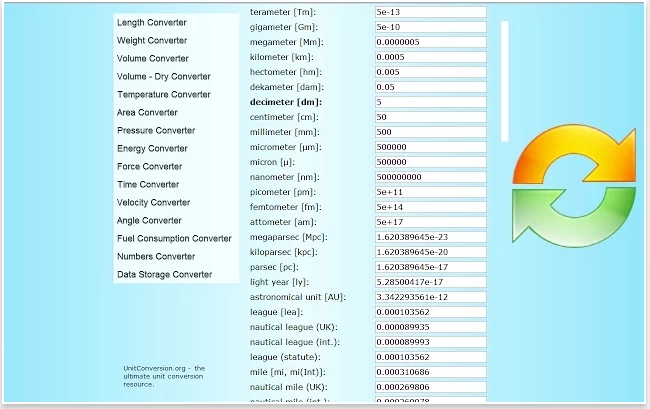Image resolution: width=650 pixels, height=409 pixels.
Task: Open the Length Converter page
Action: [x=151, y=22]
